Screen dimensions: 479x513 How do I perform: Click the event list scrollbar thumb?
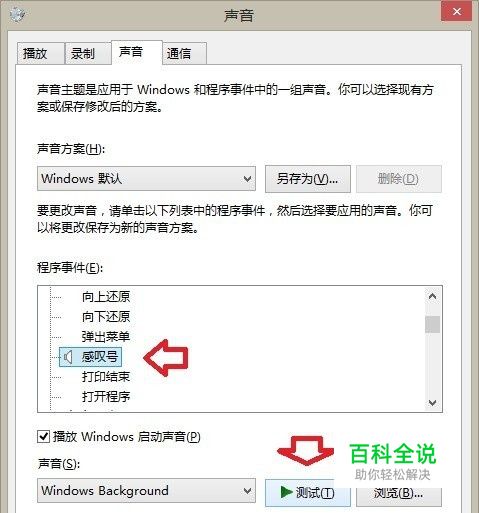point(432,324)
